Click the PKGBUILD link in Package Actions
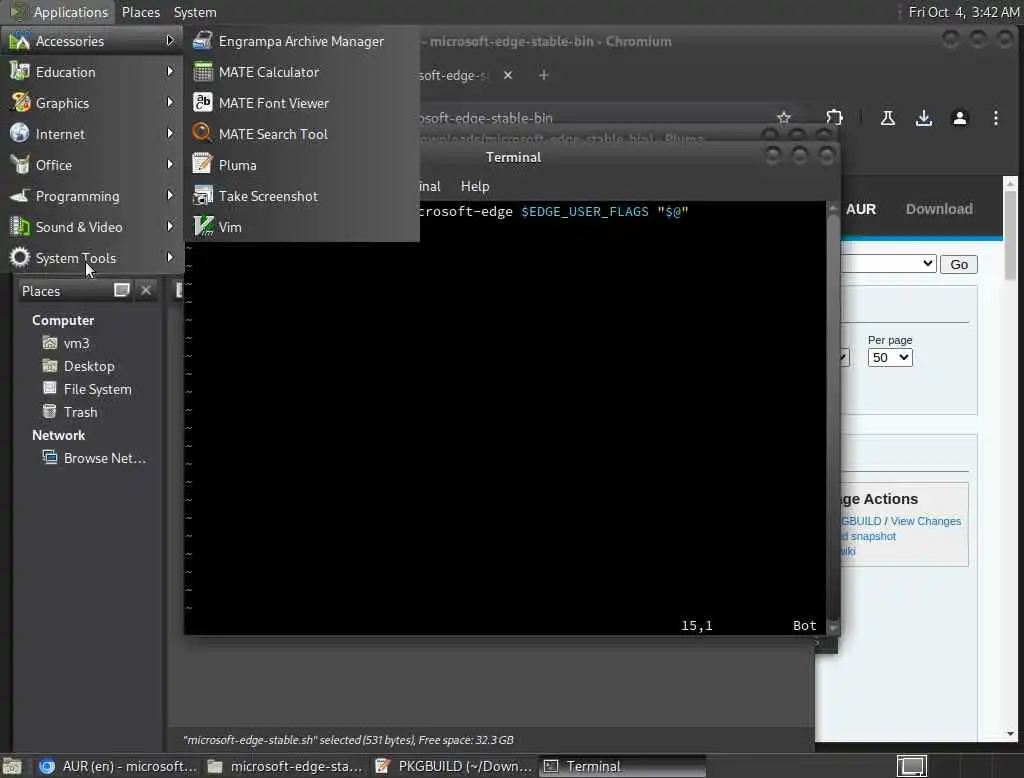 click(x=861, y=521)
